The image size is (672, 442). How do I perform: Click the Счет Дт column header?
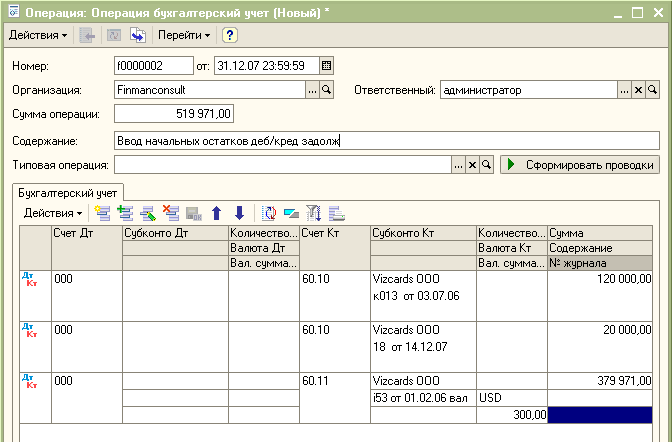[x=87, y=248]
